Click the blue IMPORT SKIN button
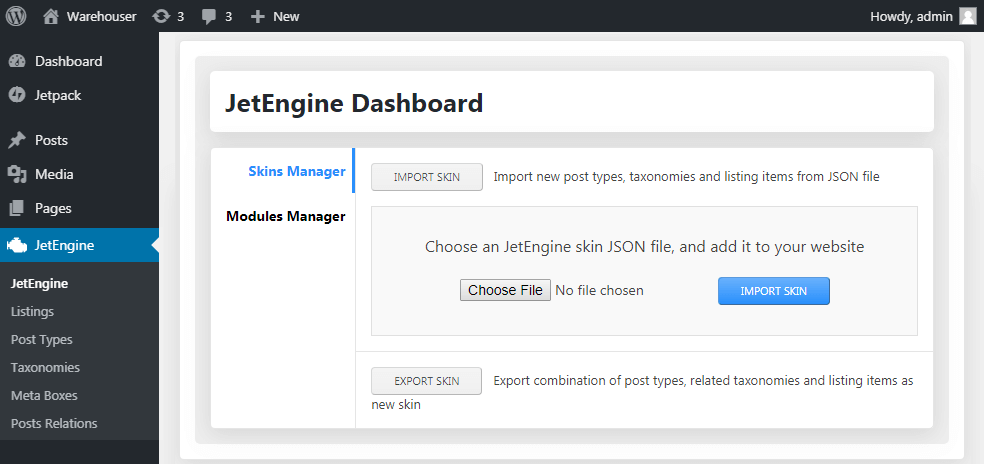 pos(774,291)
